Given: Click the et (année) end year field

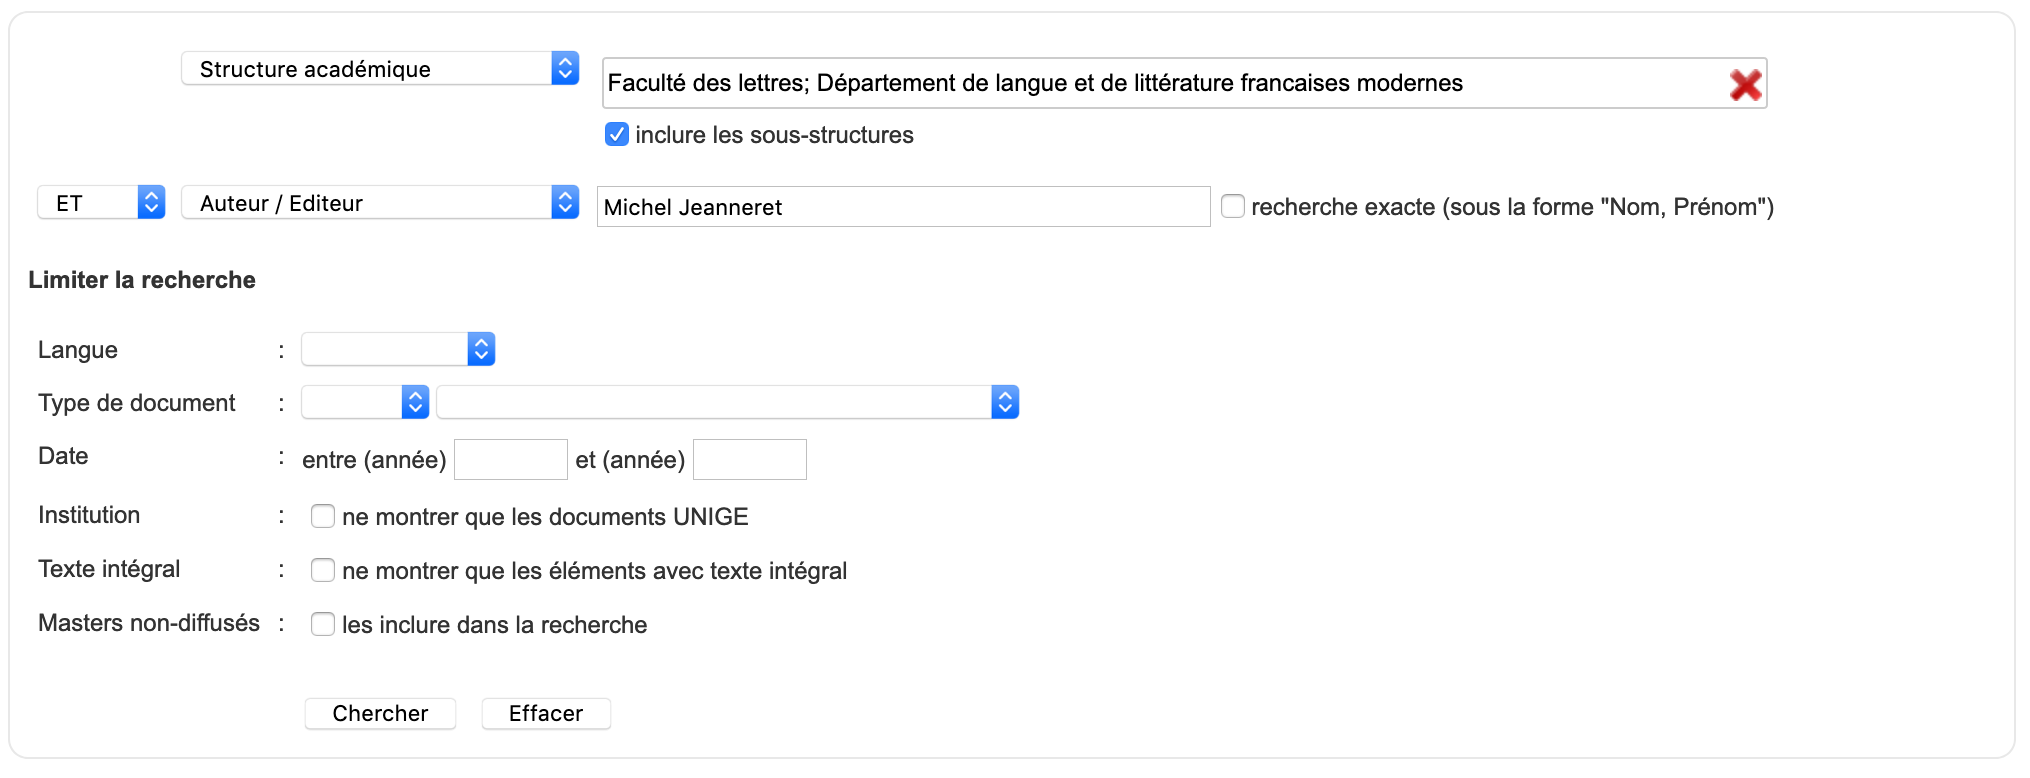Looking at the screenshot, I should (x=750, y=460).
